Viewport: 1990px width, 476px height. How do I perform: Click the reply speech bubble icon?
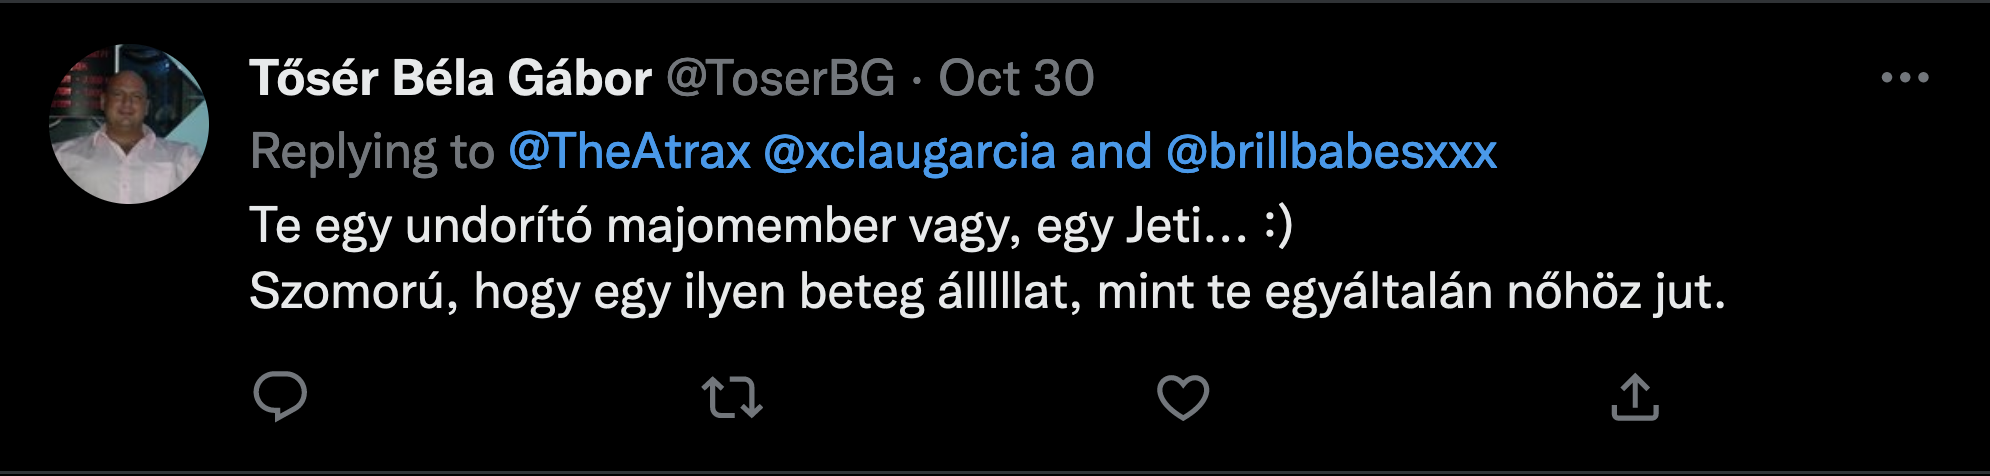tap(280, 397)
